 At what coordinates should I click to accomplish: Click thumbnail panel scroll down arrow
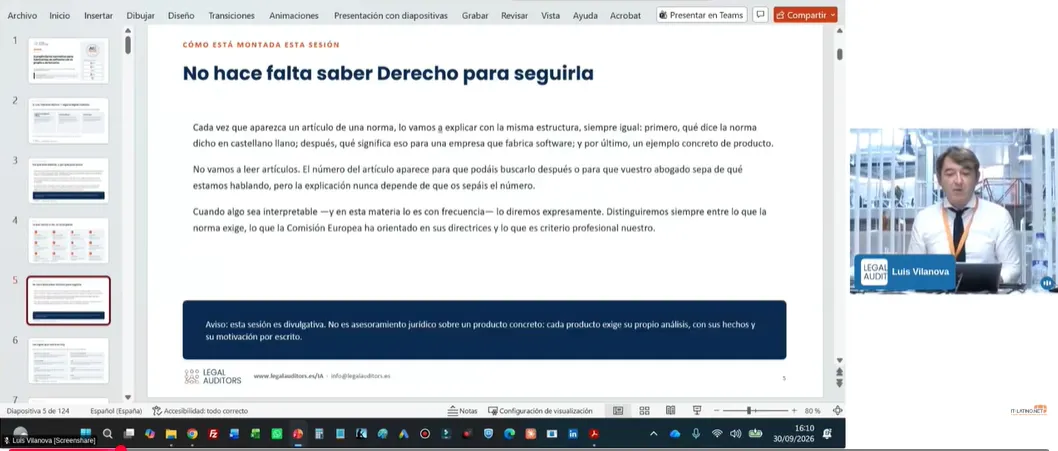pyautogui.click(x=128, y=398)
